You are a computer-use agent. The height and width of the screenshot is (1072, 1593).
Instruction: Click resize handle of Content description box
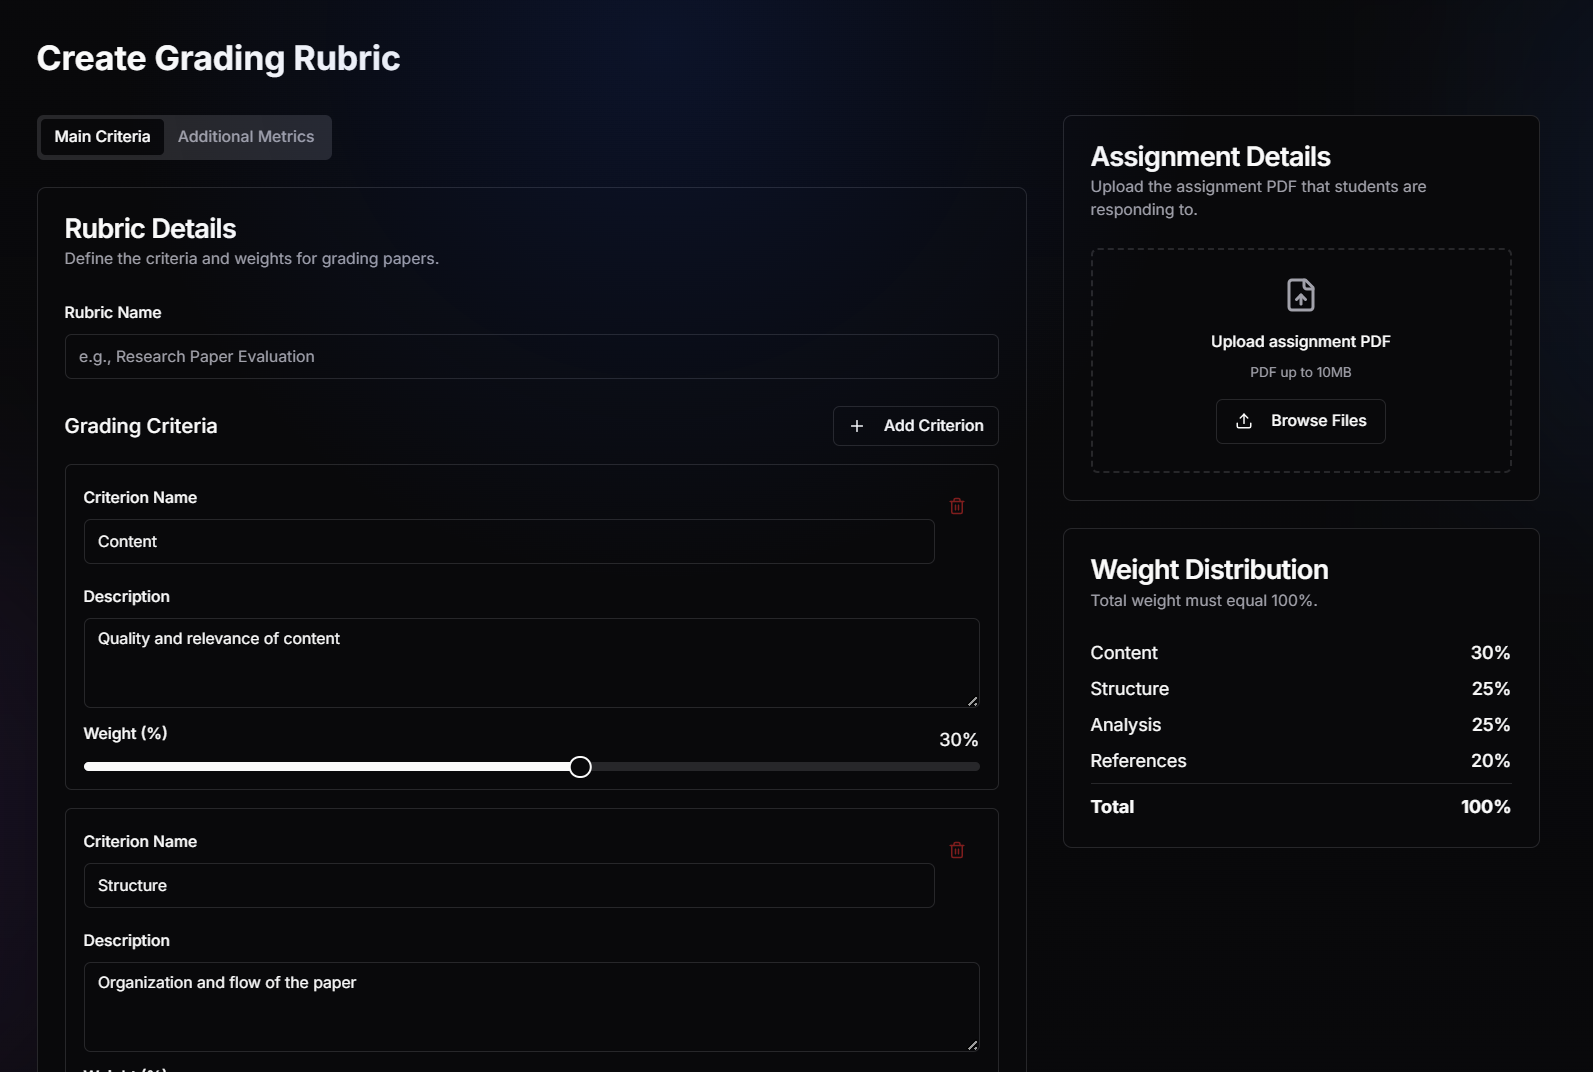point(972,701)
